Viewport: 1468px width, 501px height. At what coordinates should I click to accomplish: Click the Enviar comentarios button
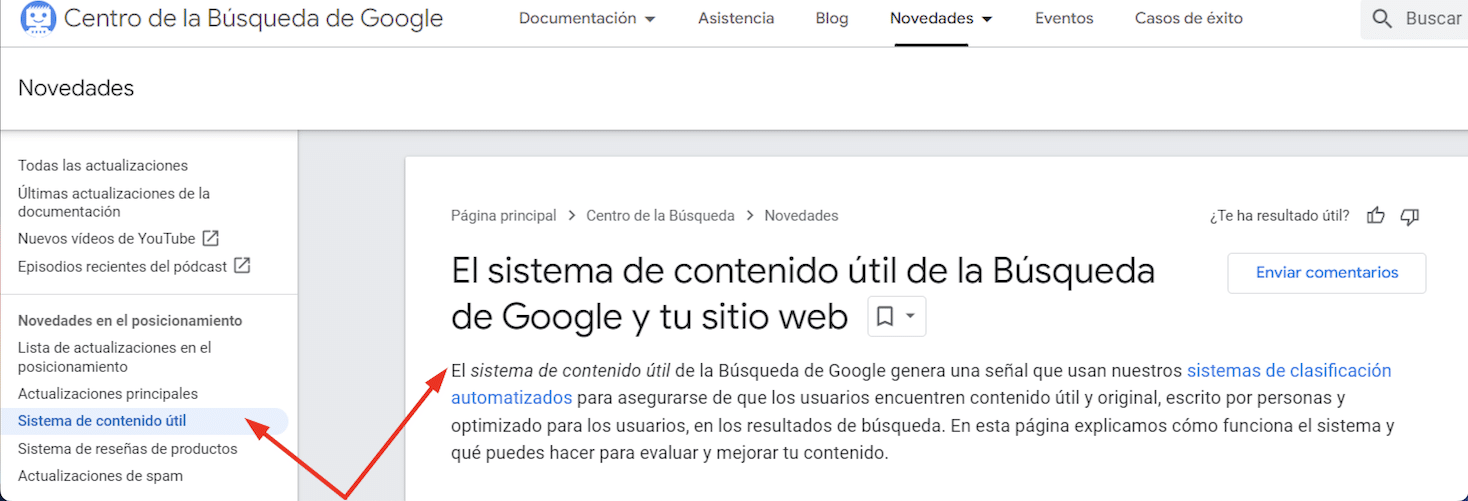(1327, 273)
